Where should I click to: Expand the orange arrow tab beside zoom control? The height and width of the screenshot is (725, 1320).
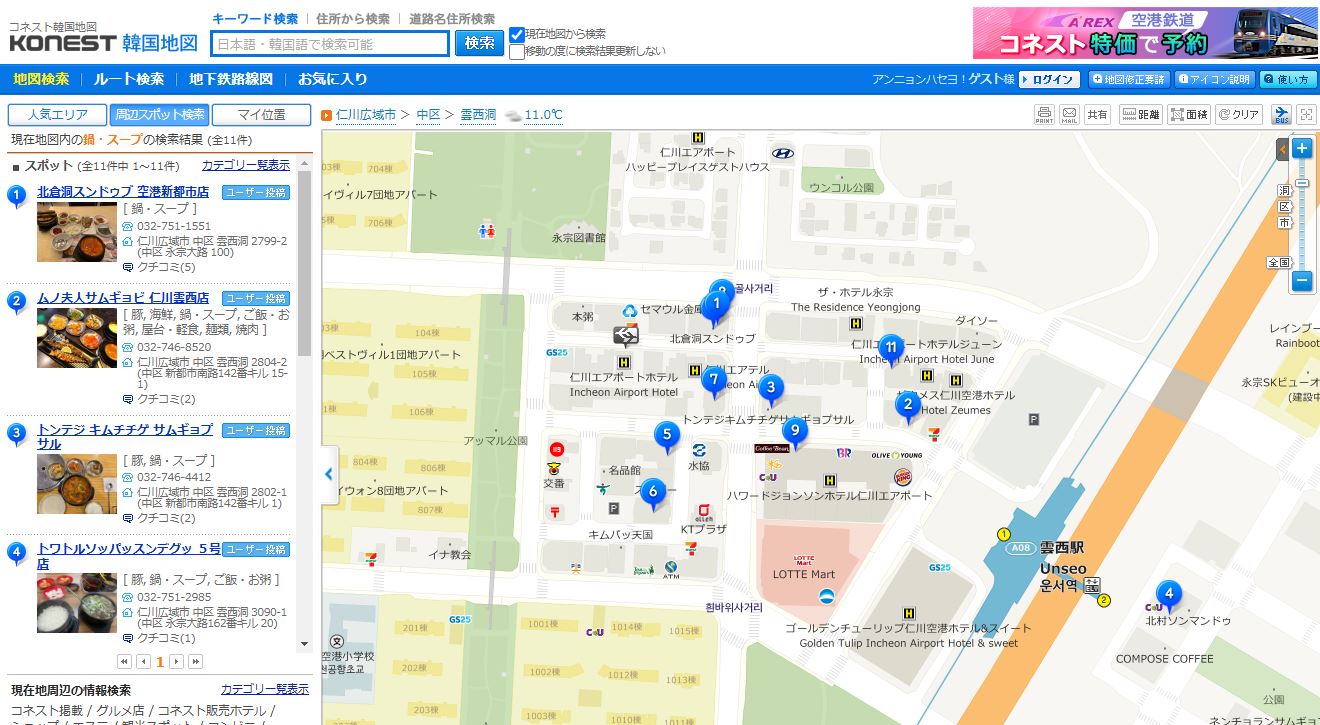(1282, 150)
